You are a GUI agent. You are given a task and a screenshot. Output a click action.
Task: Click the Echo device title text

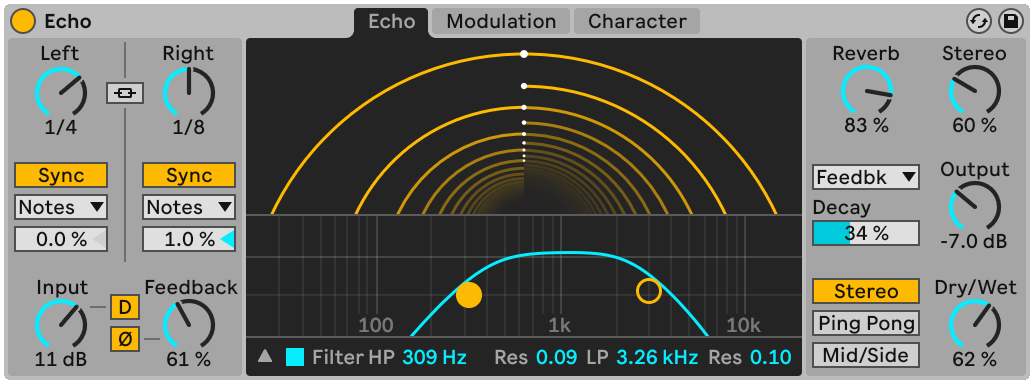(x=68, y=22)
